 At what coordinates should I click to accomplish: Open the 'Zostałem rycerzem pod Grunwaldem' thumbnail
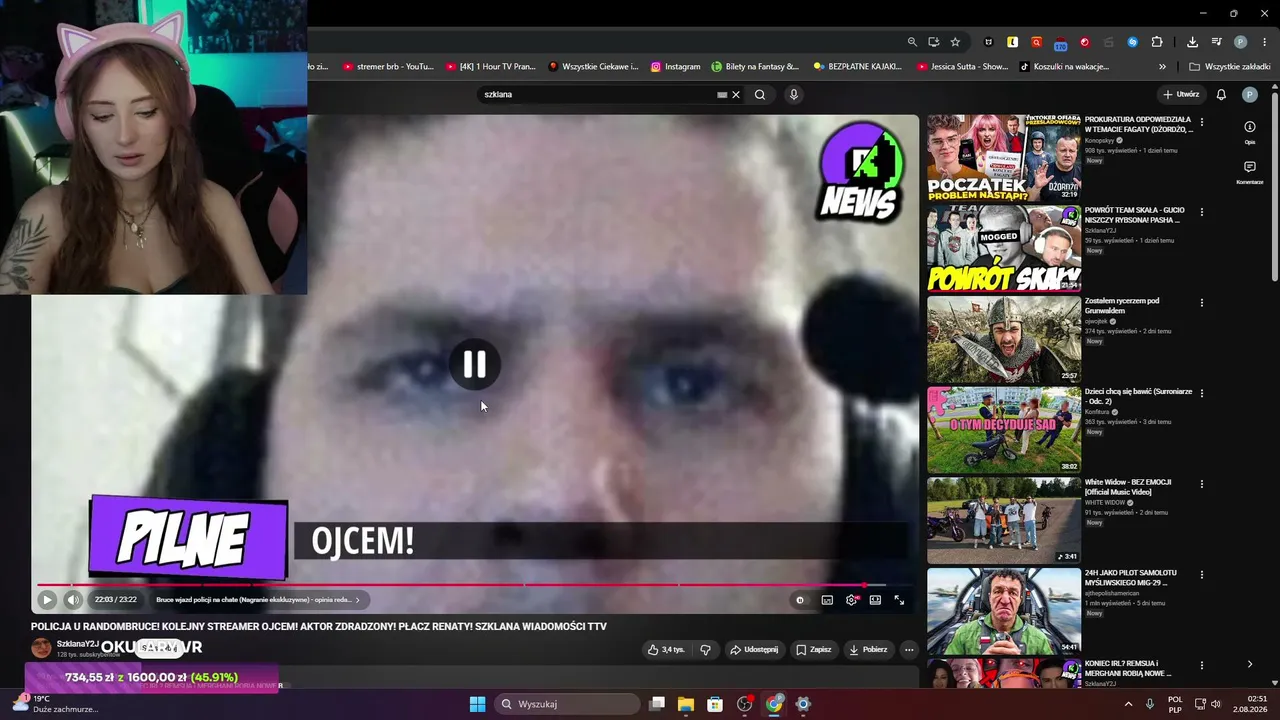coord(1004,340)
